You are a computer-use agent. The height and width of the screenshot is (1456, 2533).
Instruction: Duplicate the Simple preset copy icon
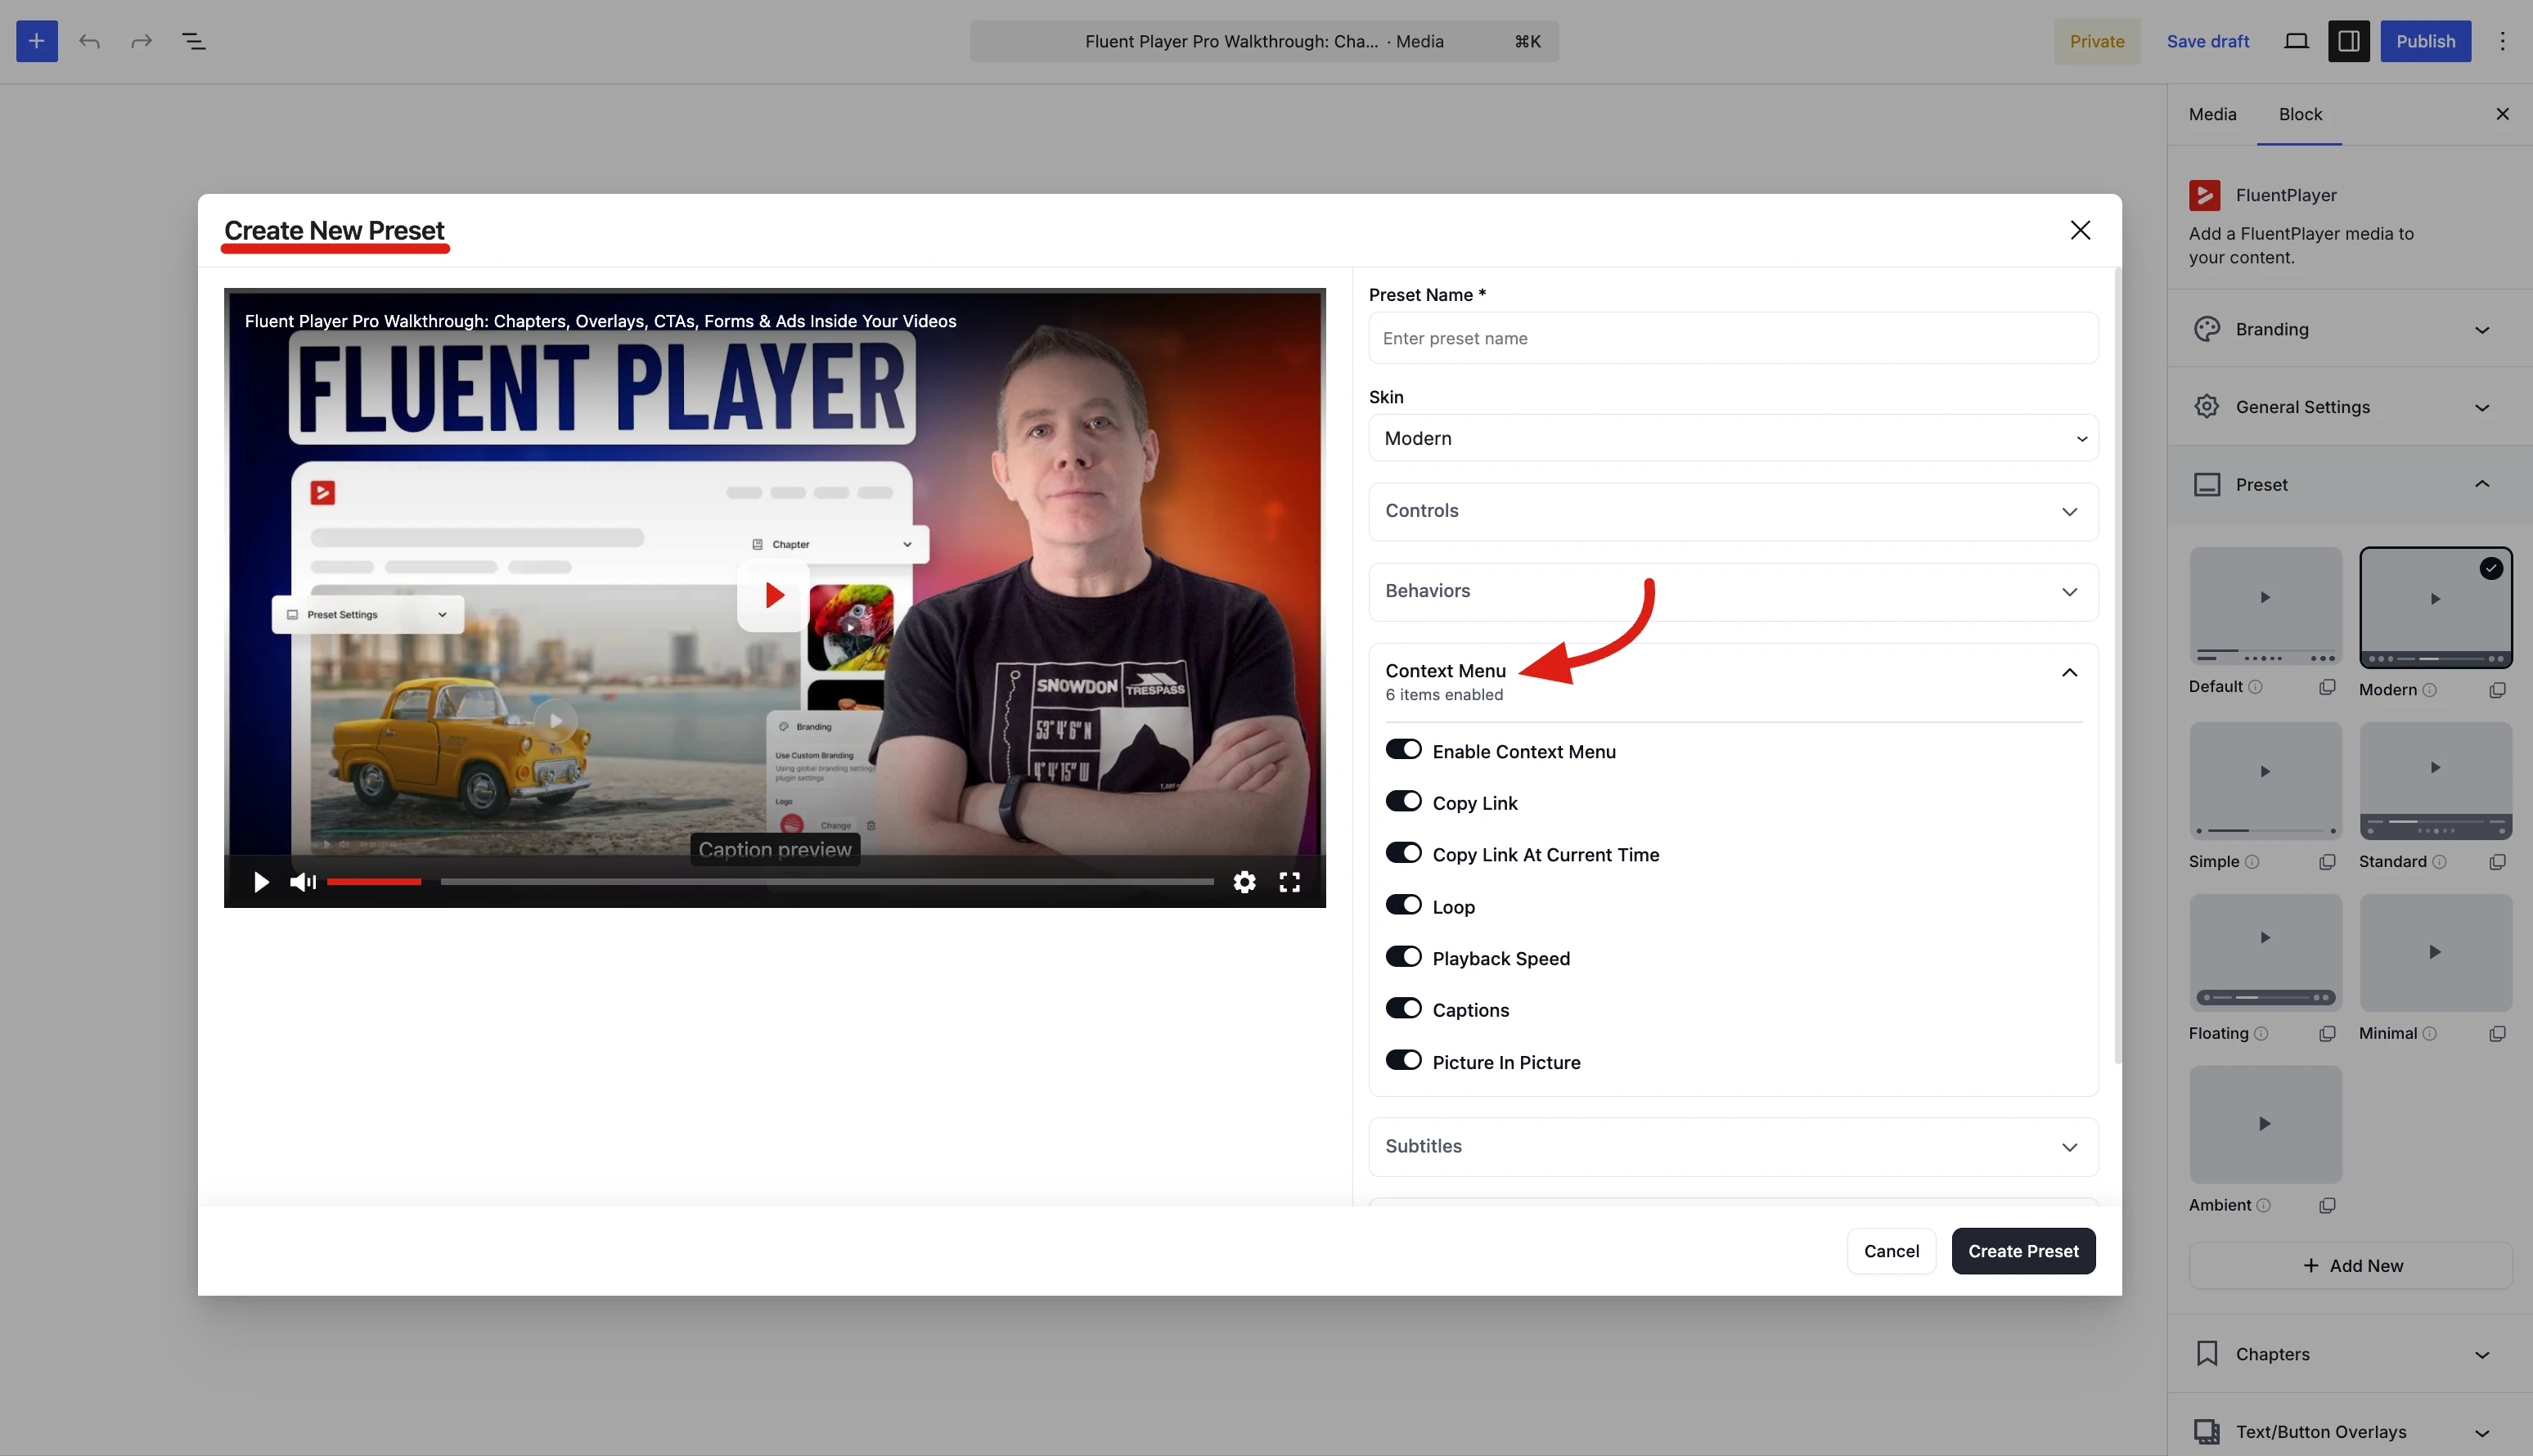[x=2327, y=862]
